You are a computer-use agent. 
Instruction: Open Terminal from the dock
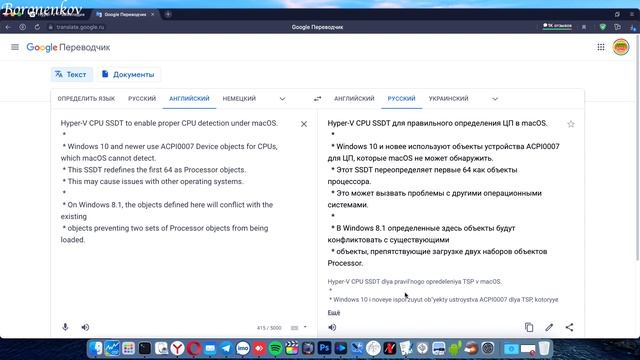[x=145, y=349]
